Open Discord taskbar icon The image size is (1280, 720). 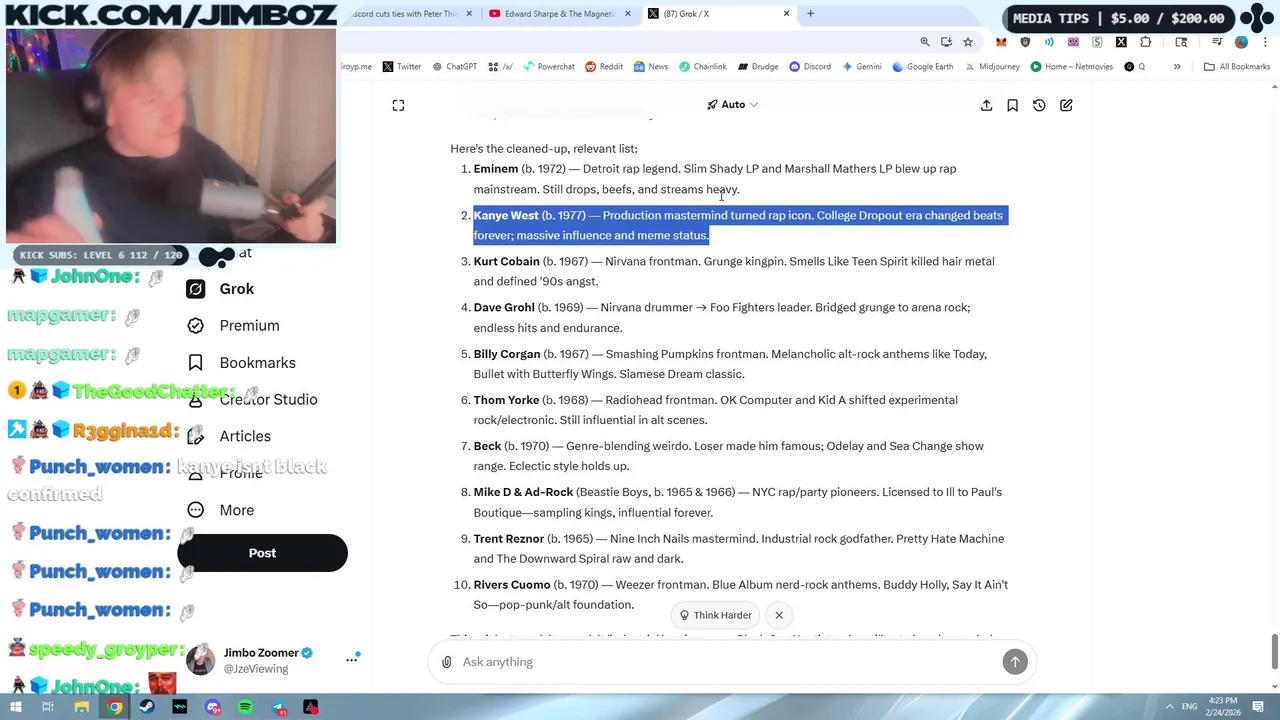(x=213, y=707)
